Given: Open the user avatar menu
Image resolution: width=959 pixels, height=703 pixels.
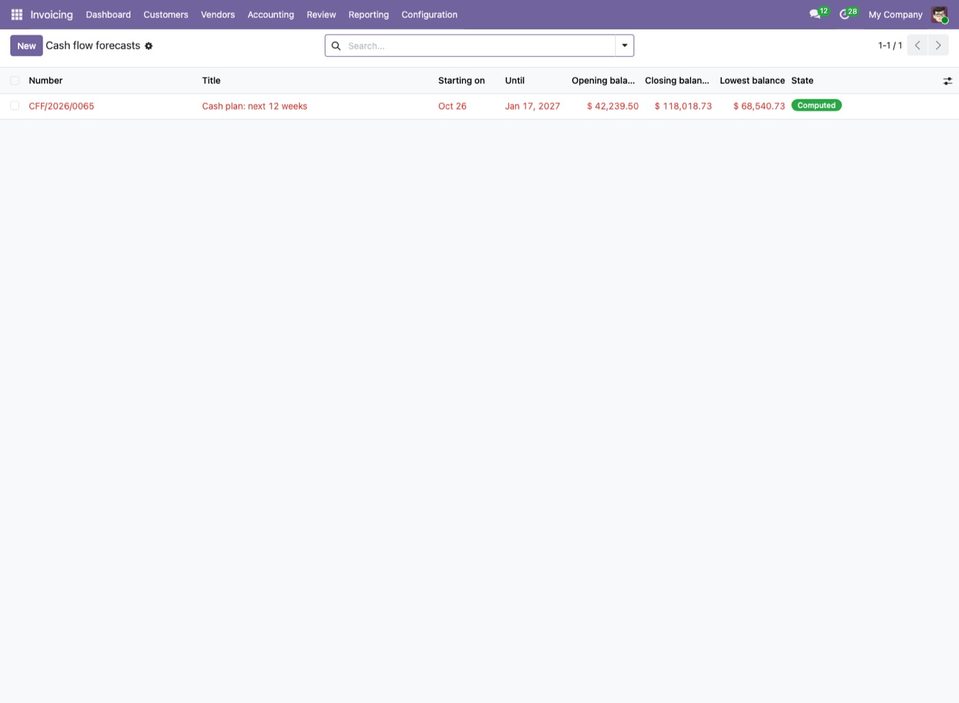Looking at the screenshot, I should point(939,14).
